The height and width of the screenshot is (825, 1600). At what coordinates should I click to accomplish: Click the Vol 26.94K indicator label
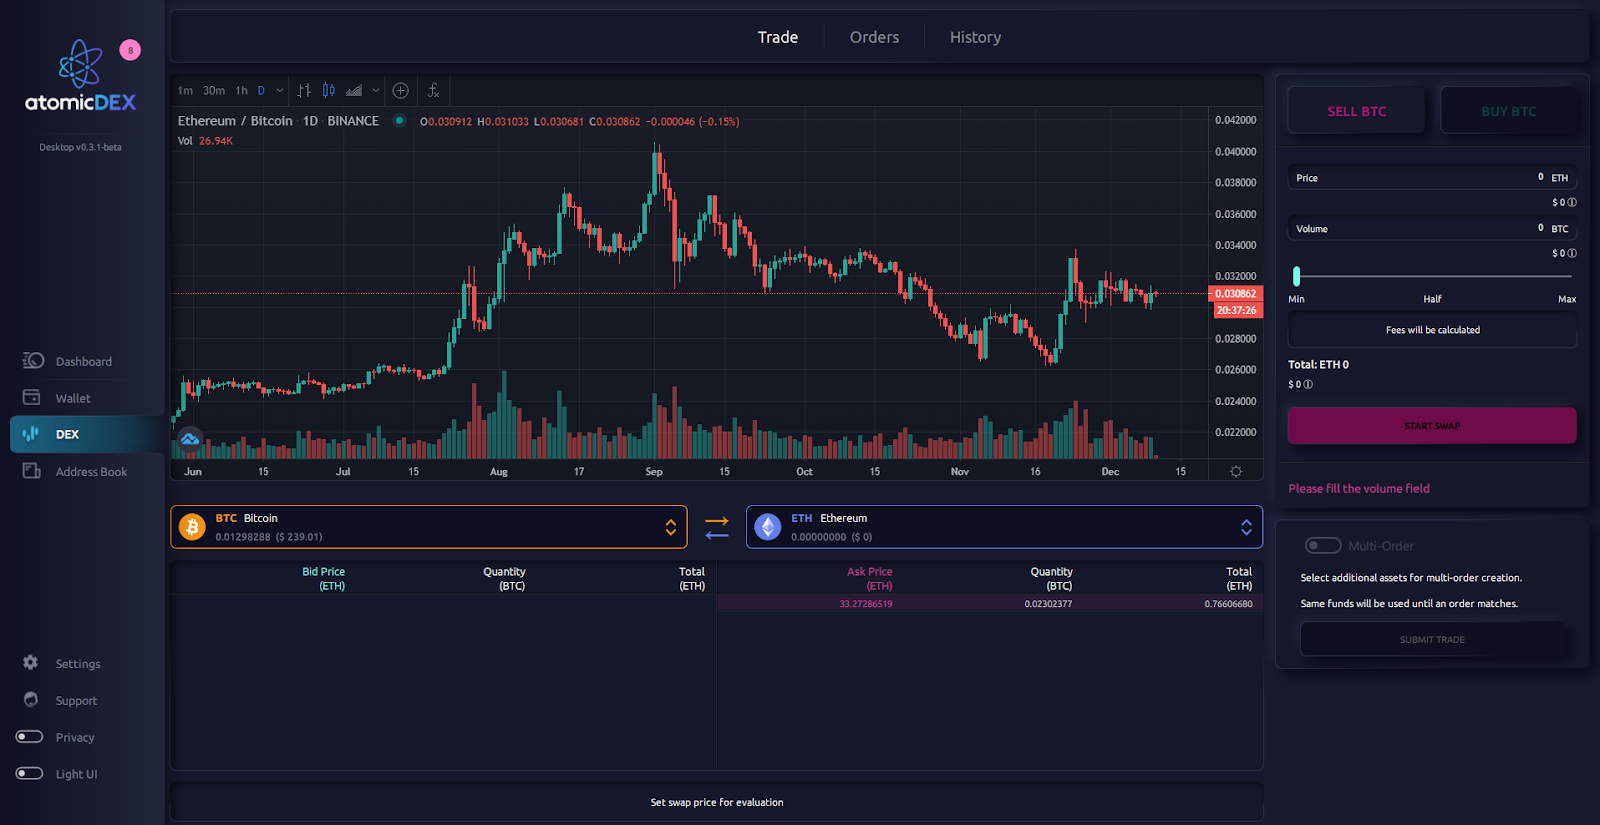click(205, 141)
